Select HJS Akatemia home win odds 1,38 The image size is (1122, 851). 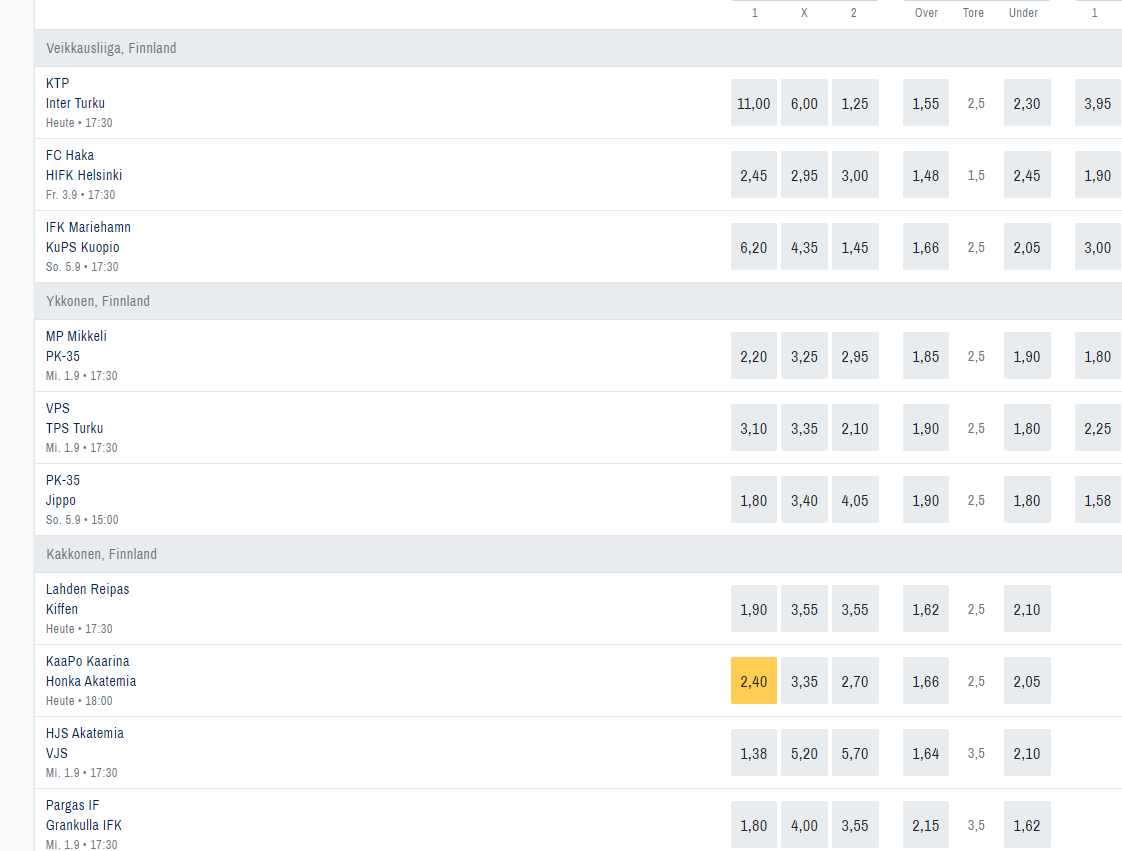click(x=754, y=753)
